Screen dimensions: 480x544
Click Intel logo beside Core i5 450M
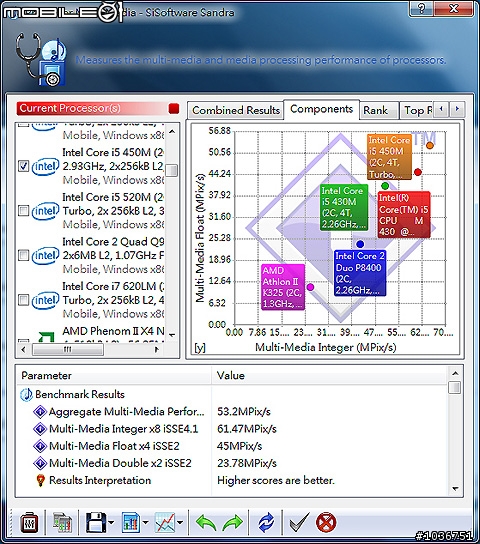point(45,167)
